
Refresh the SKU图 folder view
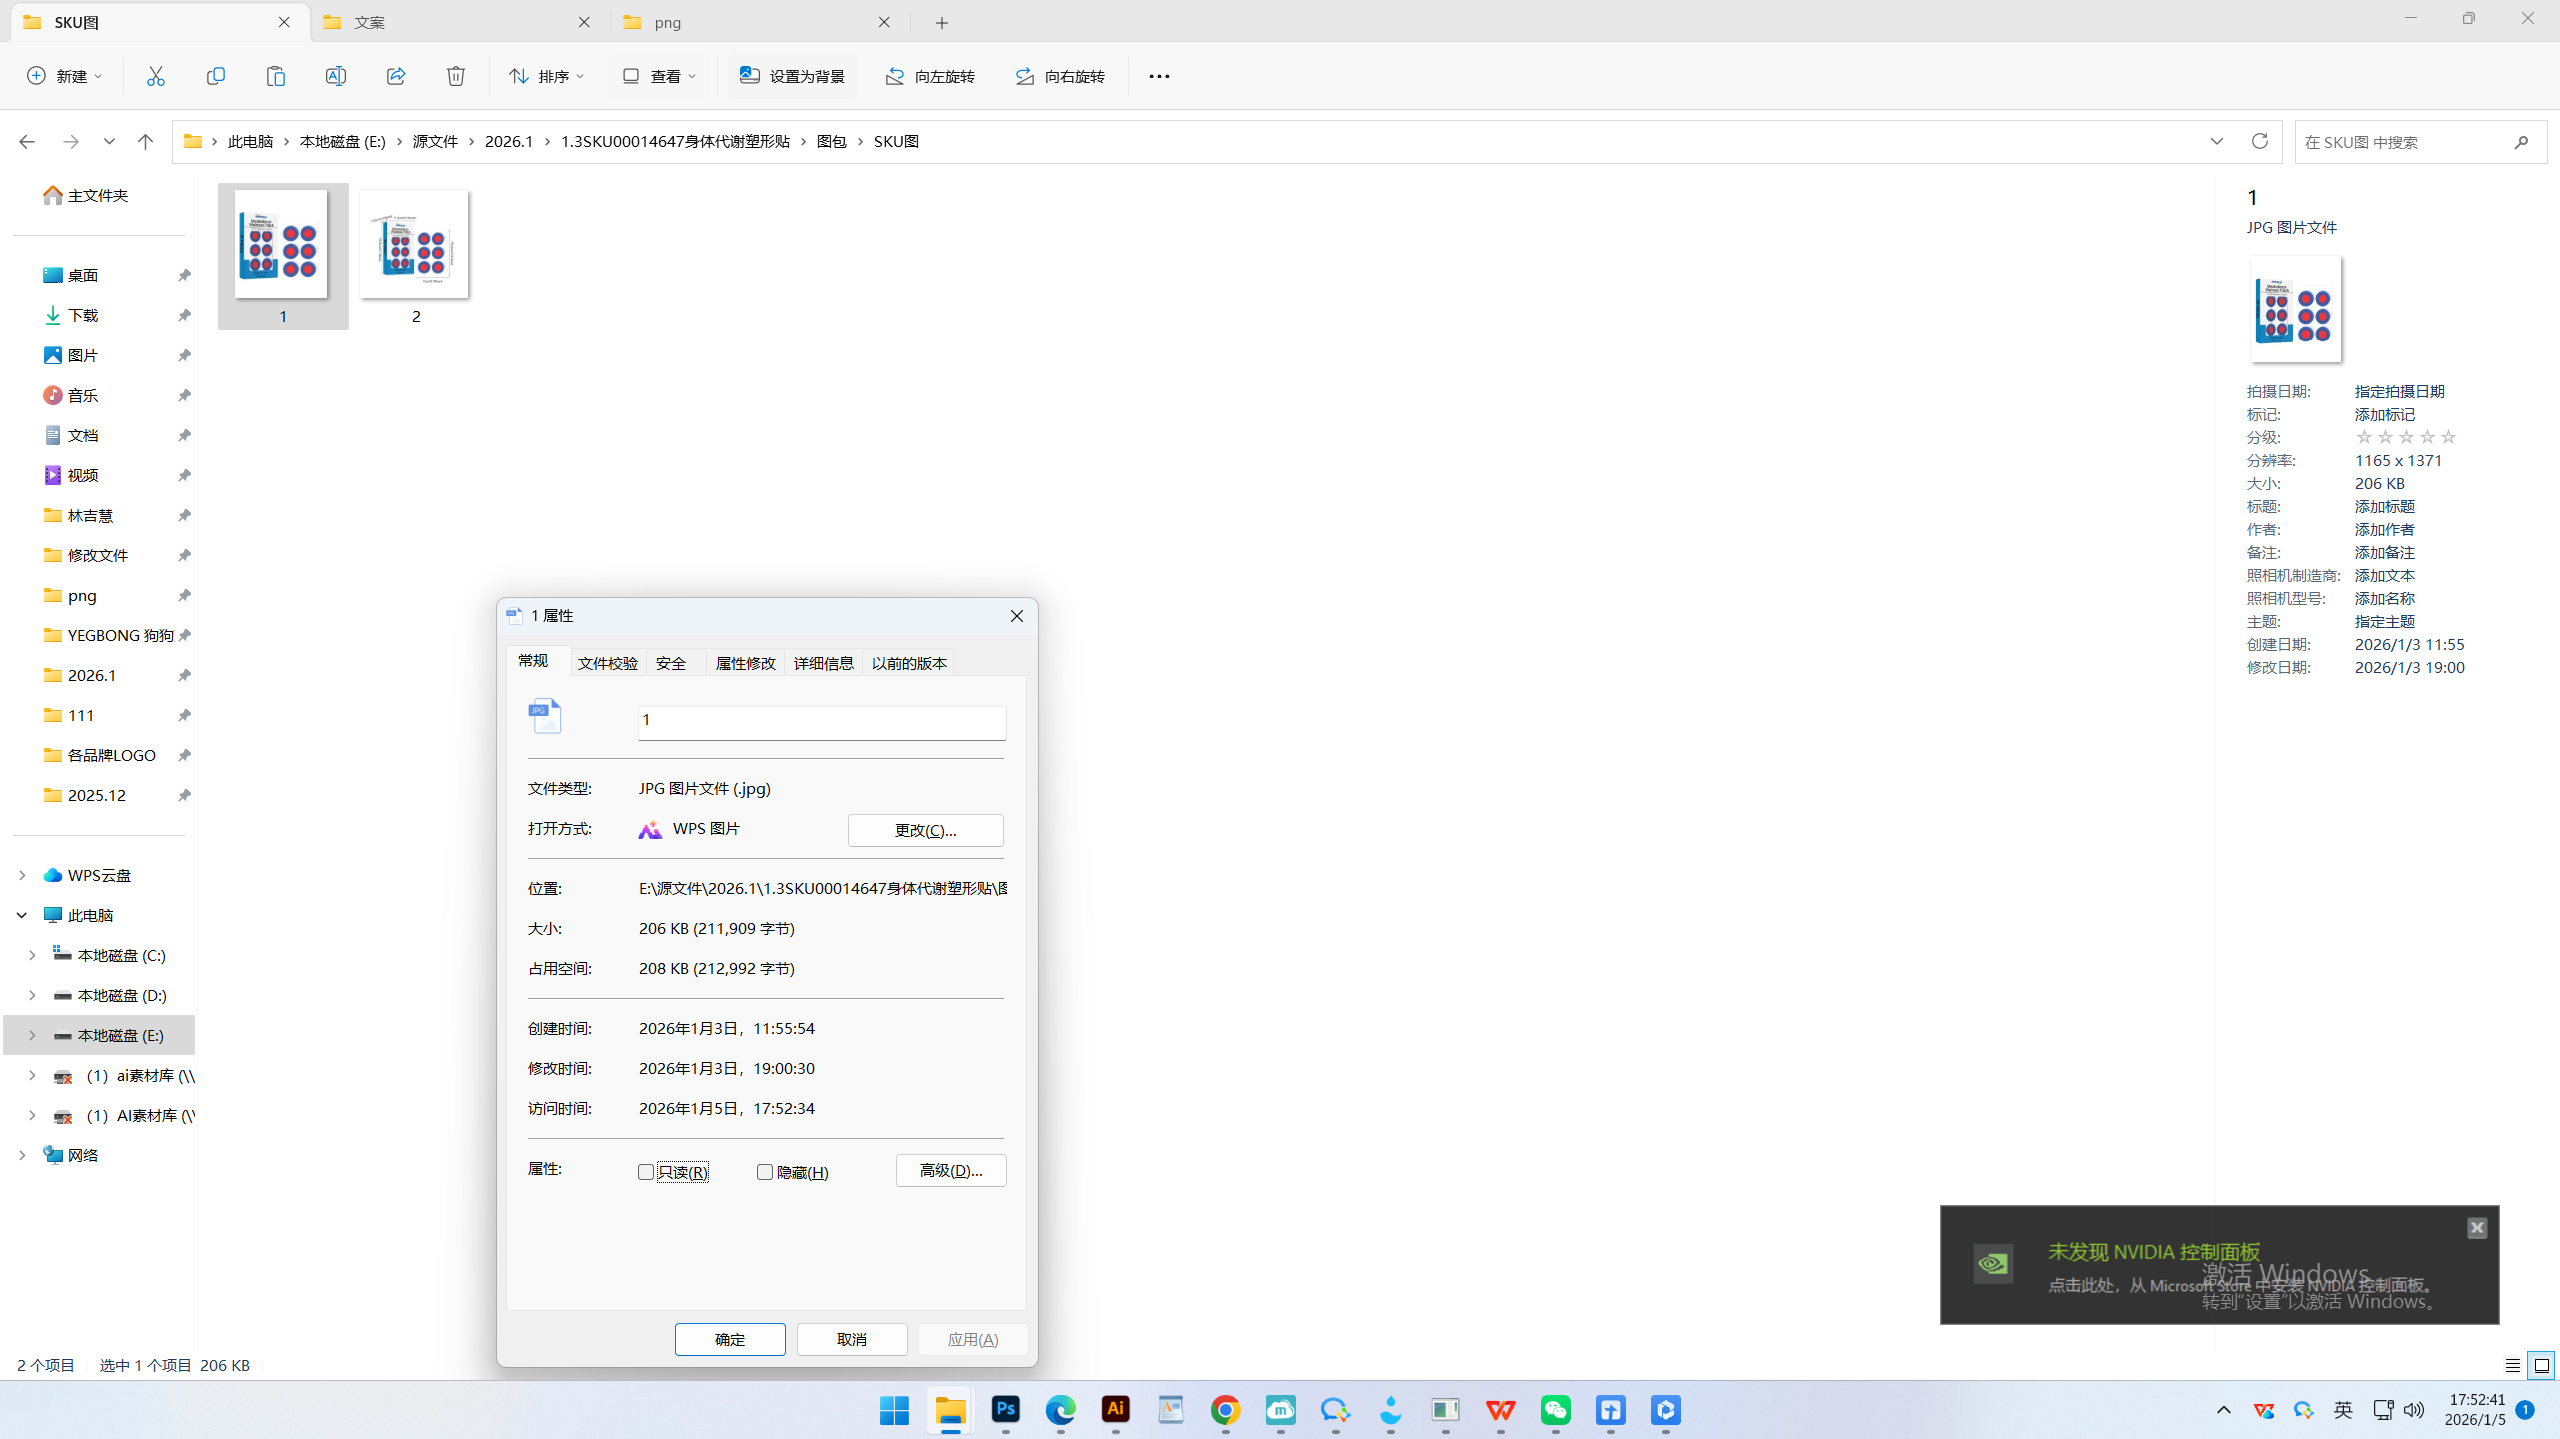point(2260,141)
